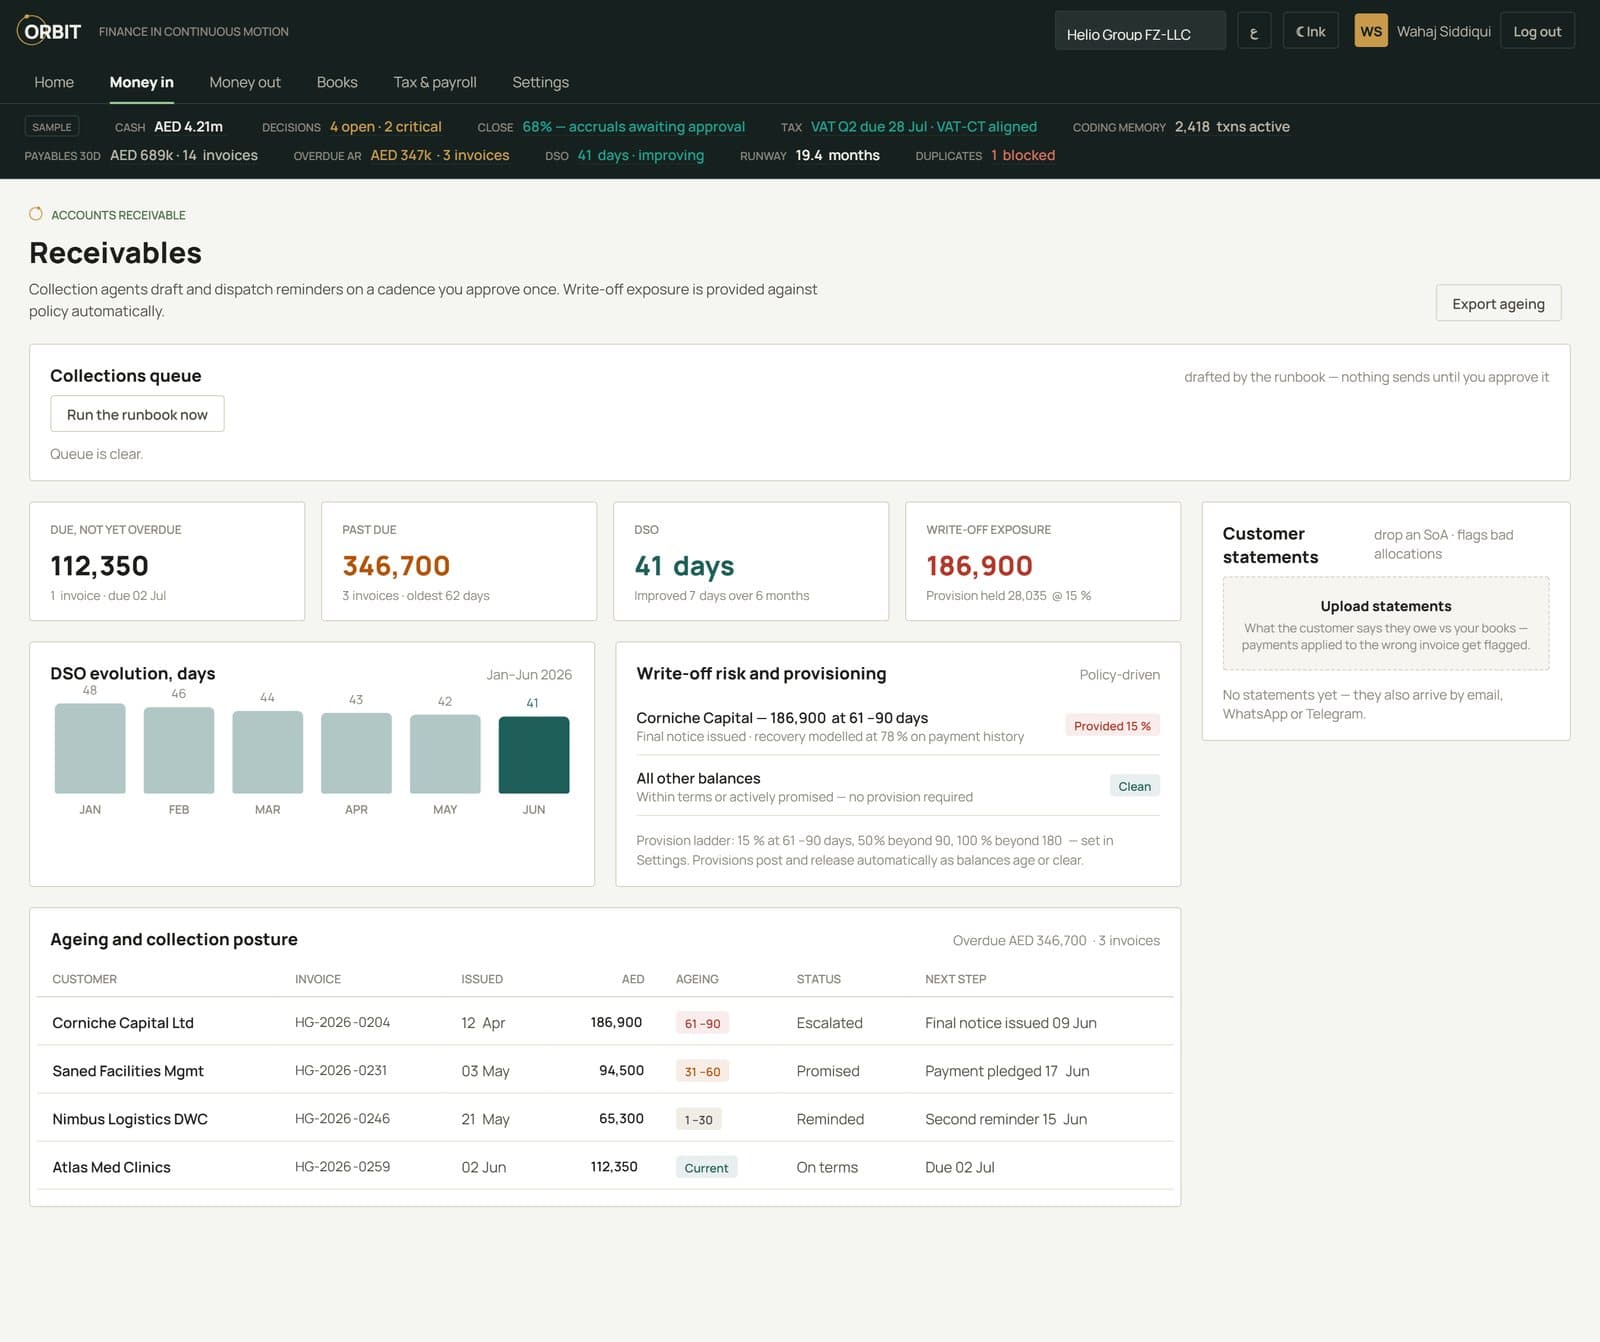The height and width of the screenshot is (1342, 1600).
Task: Click invoice HG-2026-0246
Action: pos(342,1118)
